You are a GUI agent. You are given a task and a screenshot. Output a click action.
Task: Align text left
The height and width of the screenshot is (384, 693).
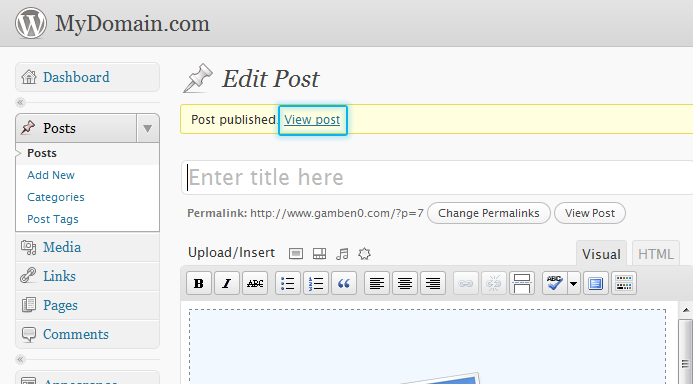(377, 283)
